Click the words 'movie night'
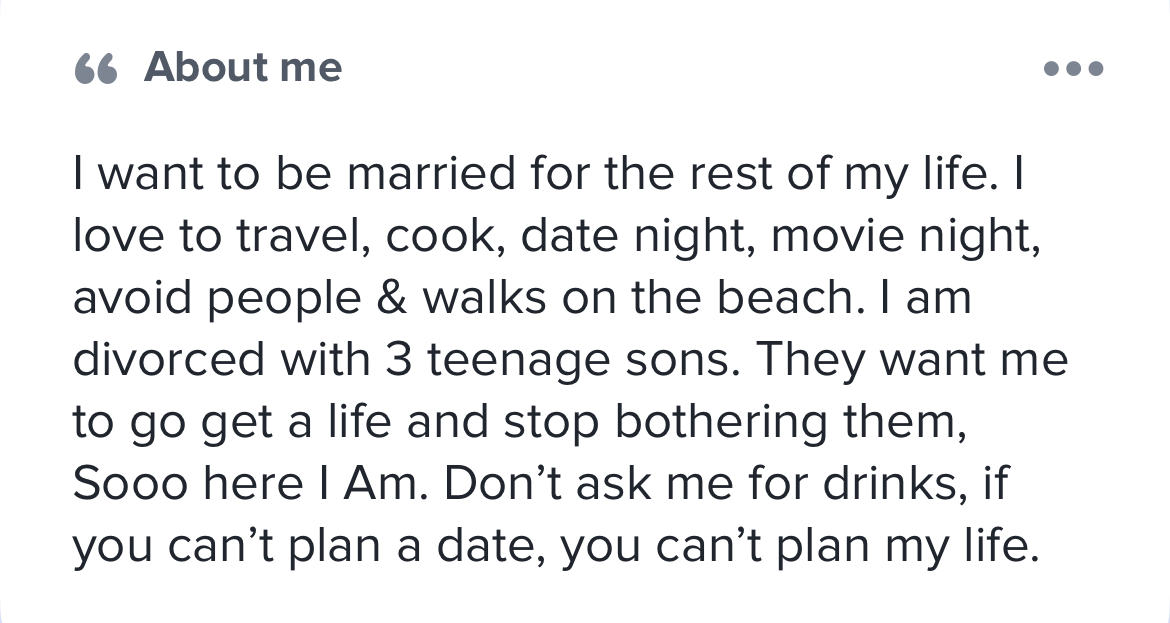Image resolution: width=1170 pixels, height=623 pixels. click(x=900, y=237)
